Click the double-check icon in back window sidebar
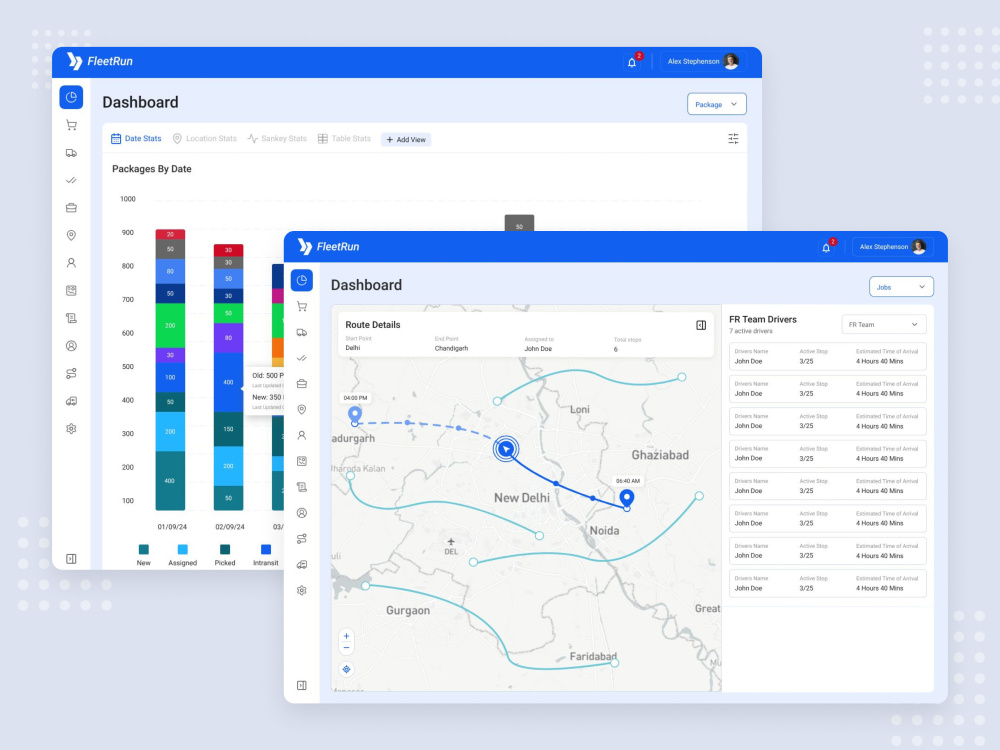Viewport: 1000px width, 750px height. [x=71, y=180]
